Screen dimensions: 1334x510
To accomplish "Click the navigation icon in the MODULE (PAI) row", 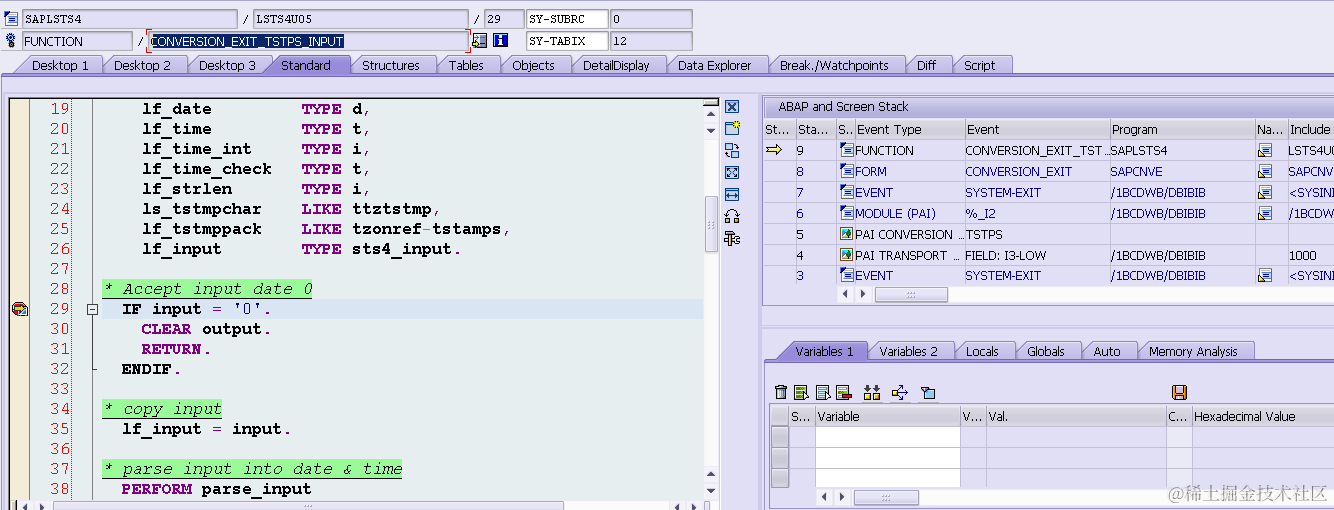I will click(1264, 213).
